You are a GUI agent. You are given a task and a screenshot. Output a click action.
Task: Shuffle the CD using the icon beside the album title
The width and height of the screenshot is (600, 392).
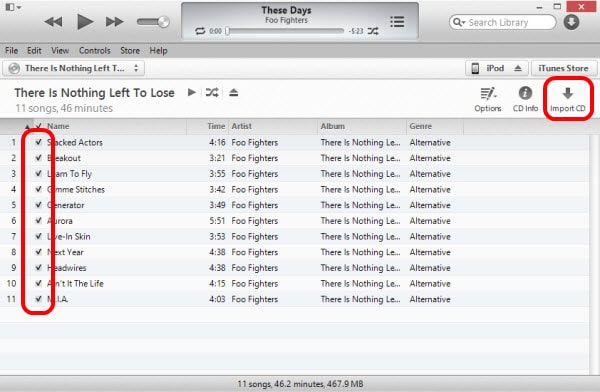[x=212, y=92]
